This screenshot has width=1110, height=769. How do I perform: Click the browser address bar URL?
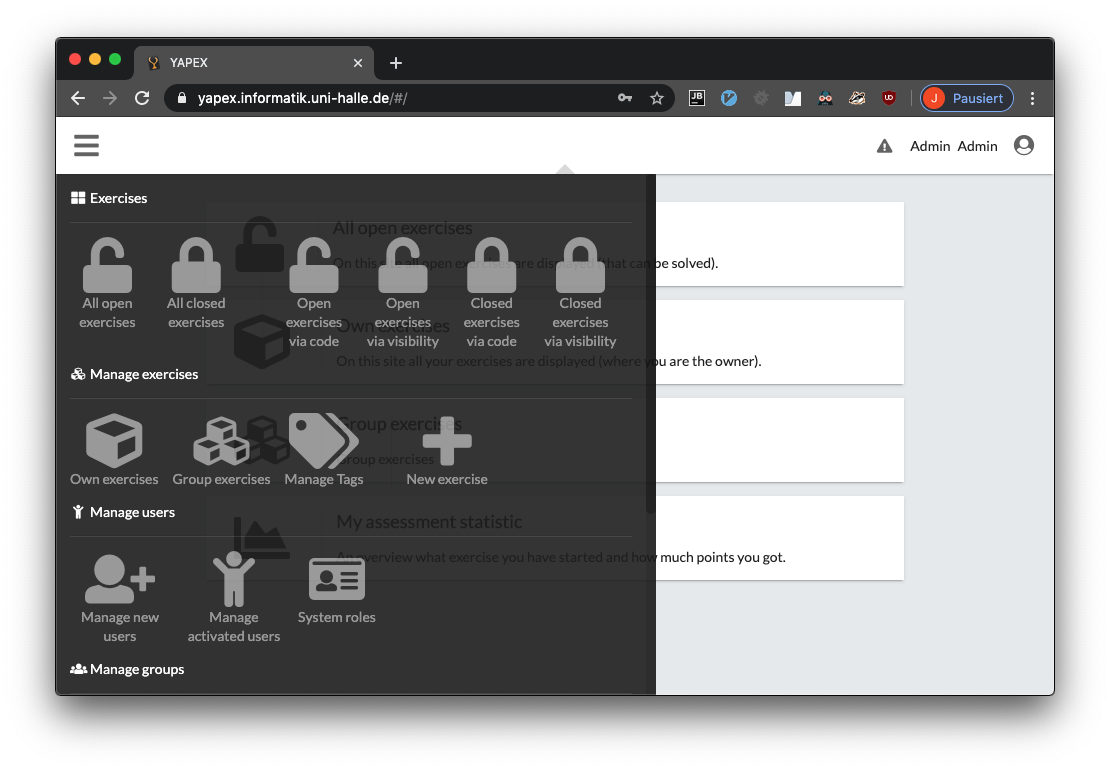400,98
